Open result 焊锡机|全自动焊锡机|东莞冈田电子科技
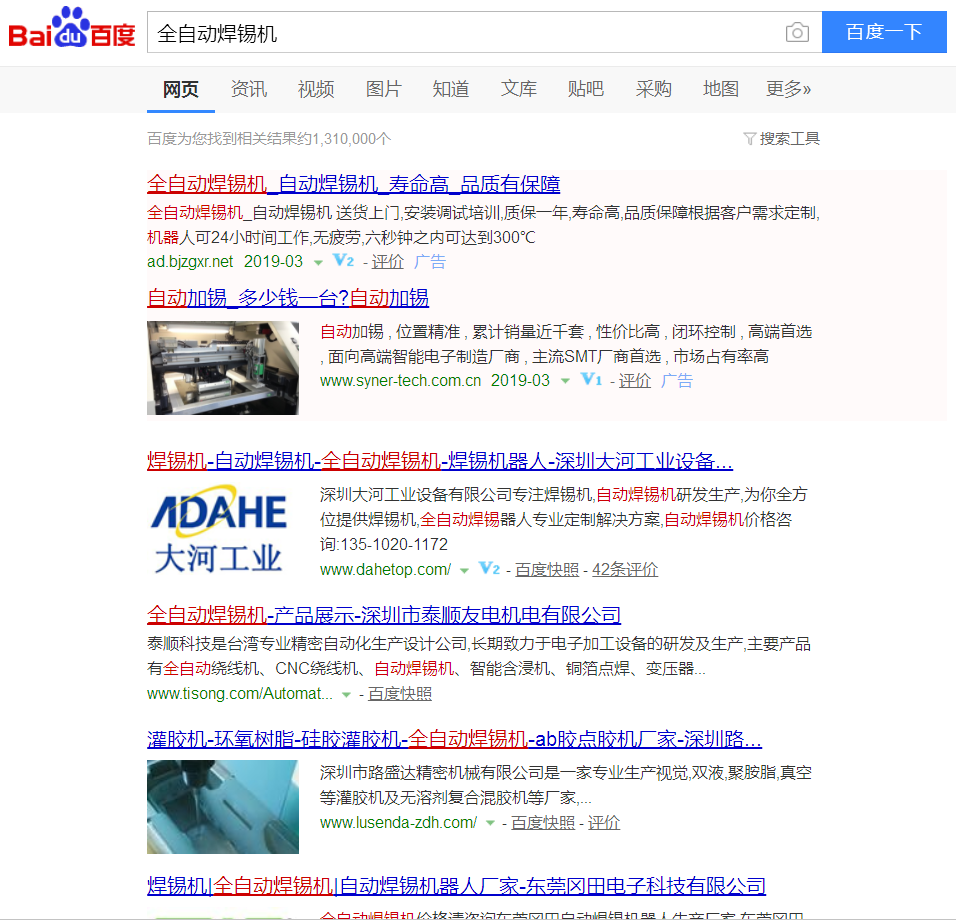Image resolution: width=956 pixels, height=921 pixels. (456, 886)
